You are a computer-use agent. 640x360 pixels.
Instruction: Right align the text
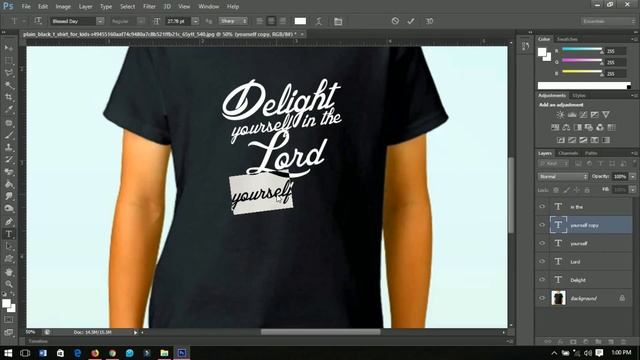pos(282,21)
